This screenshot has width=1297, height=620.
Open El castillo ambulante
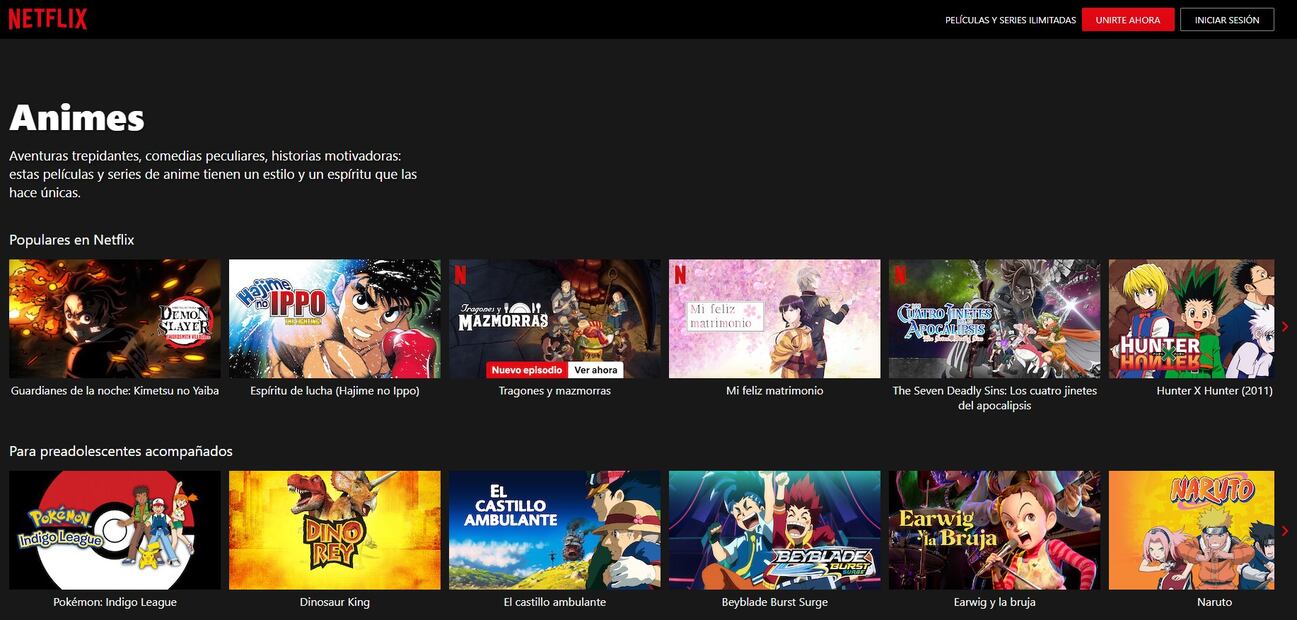coord(554,529)
